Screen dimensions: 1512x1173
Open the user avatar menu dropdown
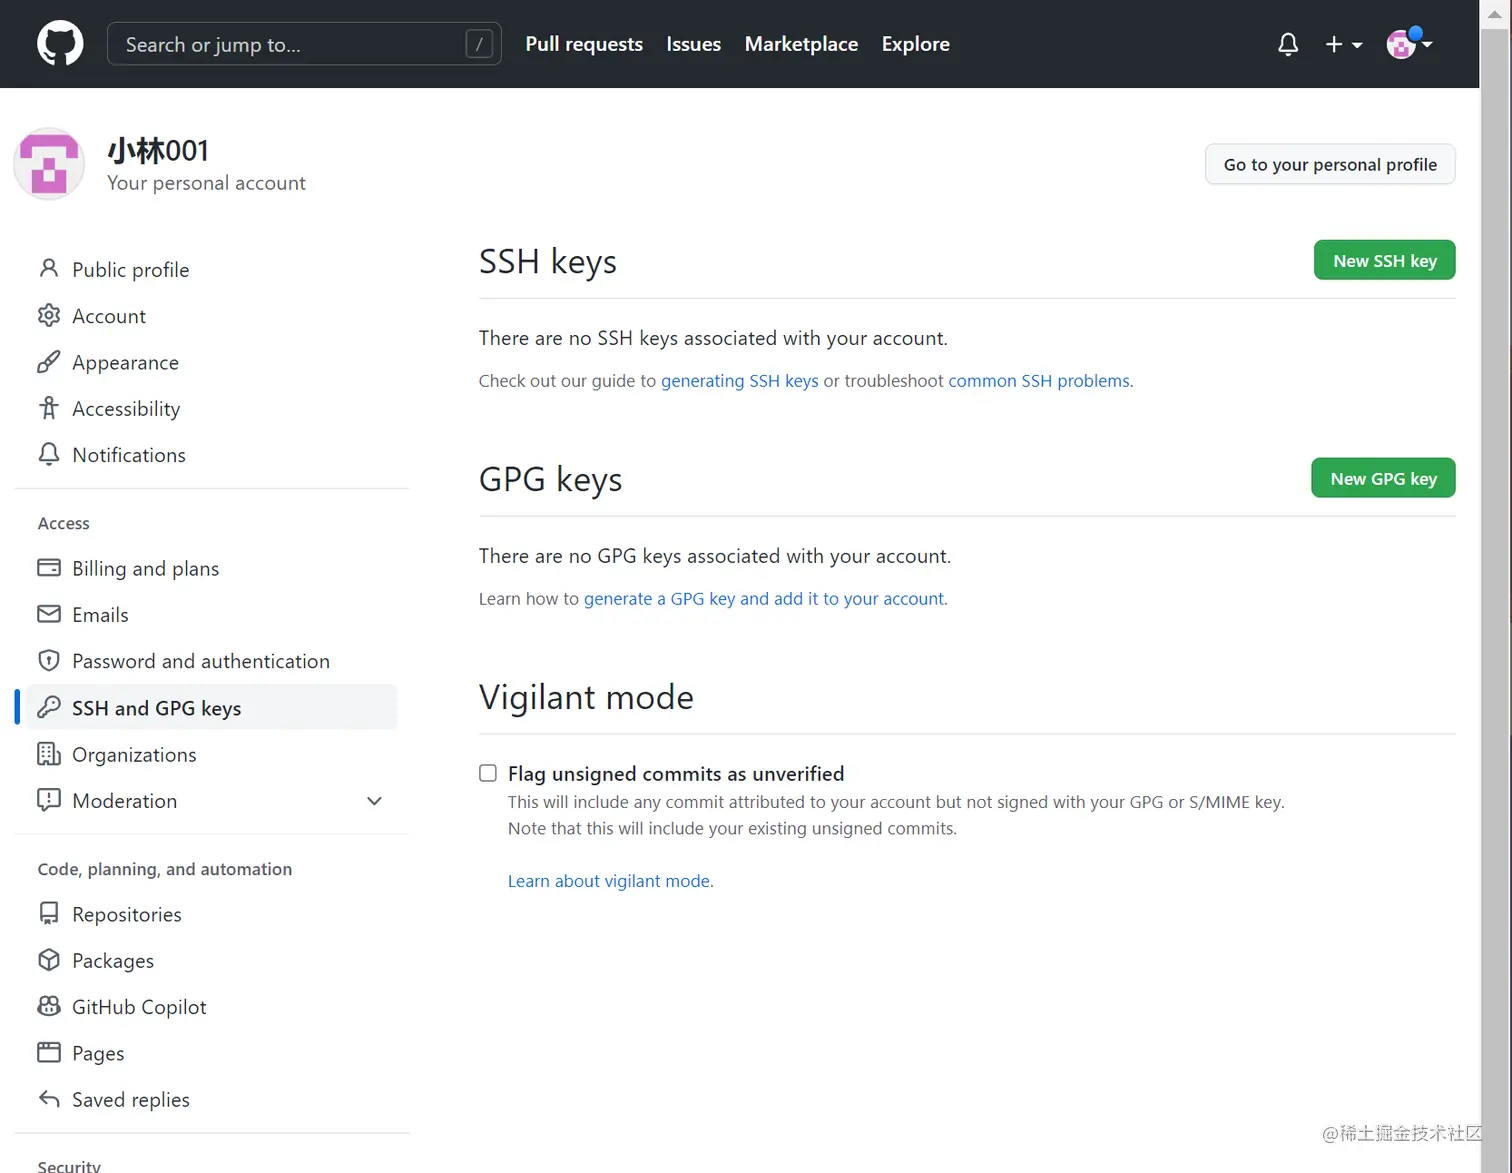pos(1410,44)
